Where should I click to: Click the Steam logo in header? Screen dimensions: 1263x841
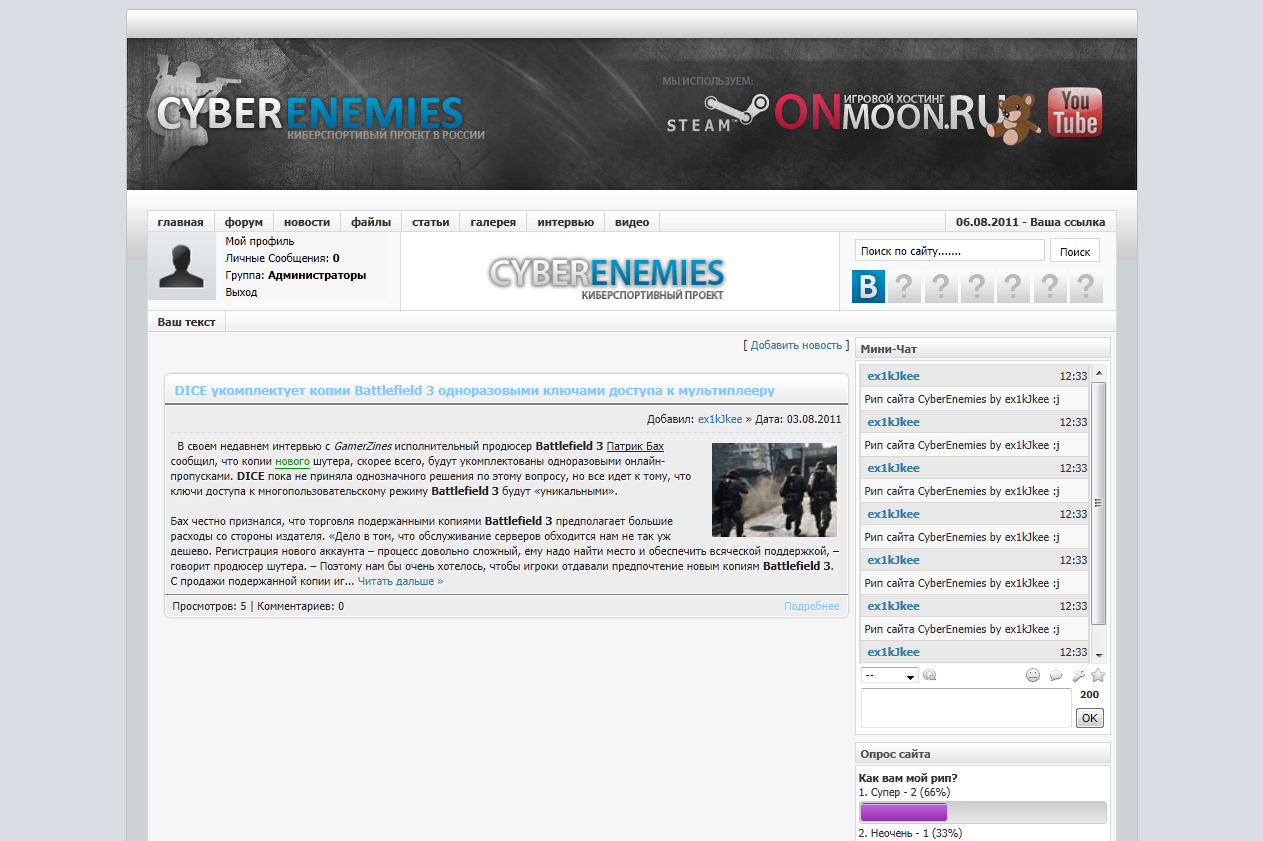(x=717, y=113)
